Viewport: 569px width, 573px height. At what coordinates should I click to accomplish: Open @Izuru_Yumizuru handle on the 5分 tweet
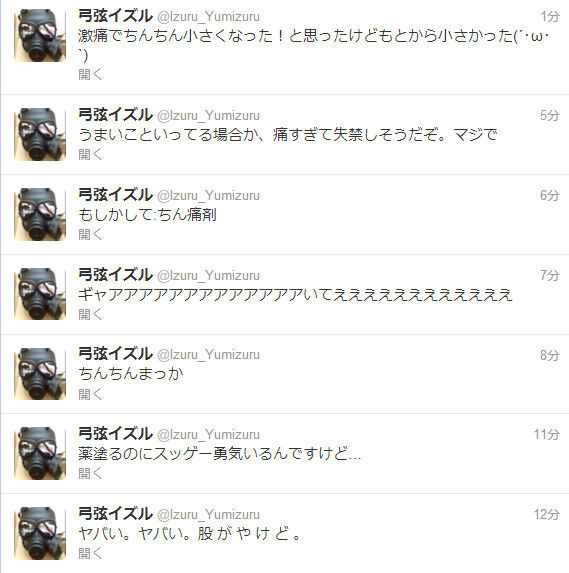pyautogui.click(x=208, y=115)
